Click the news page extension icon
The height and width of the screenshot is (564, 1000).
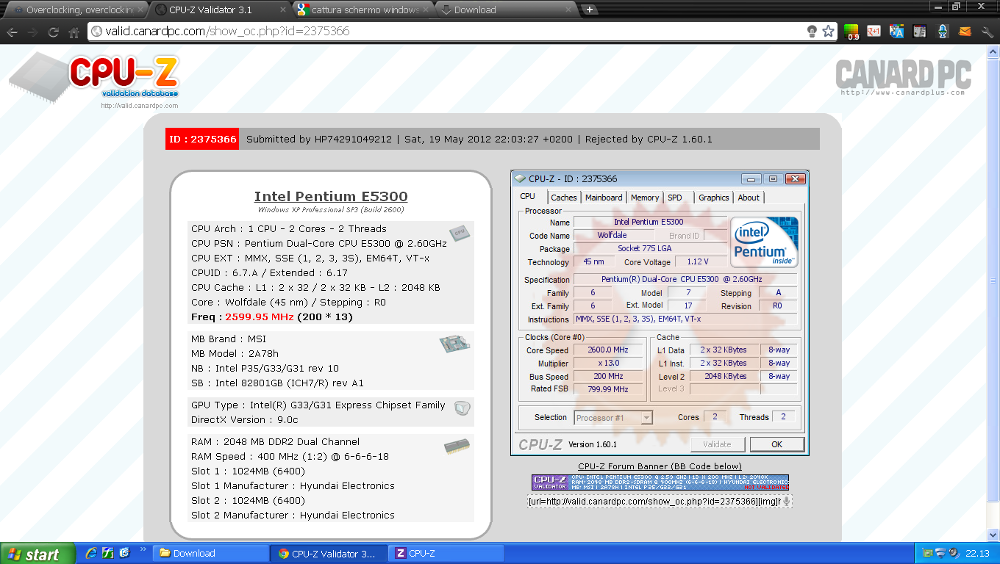920,31
